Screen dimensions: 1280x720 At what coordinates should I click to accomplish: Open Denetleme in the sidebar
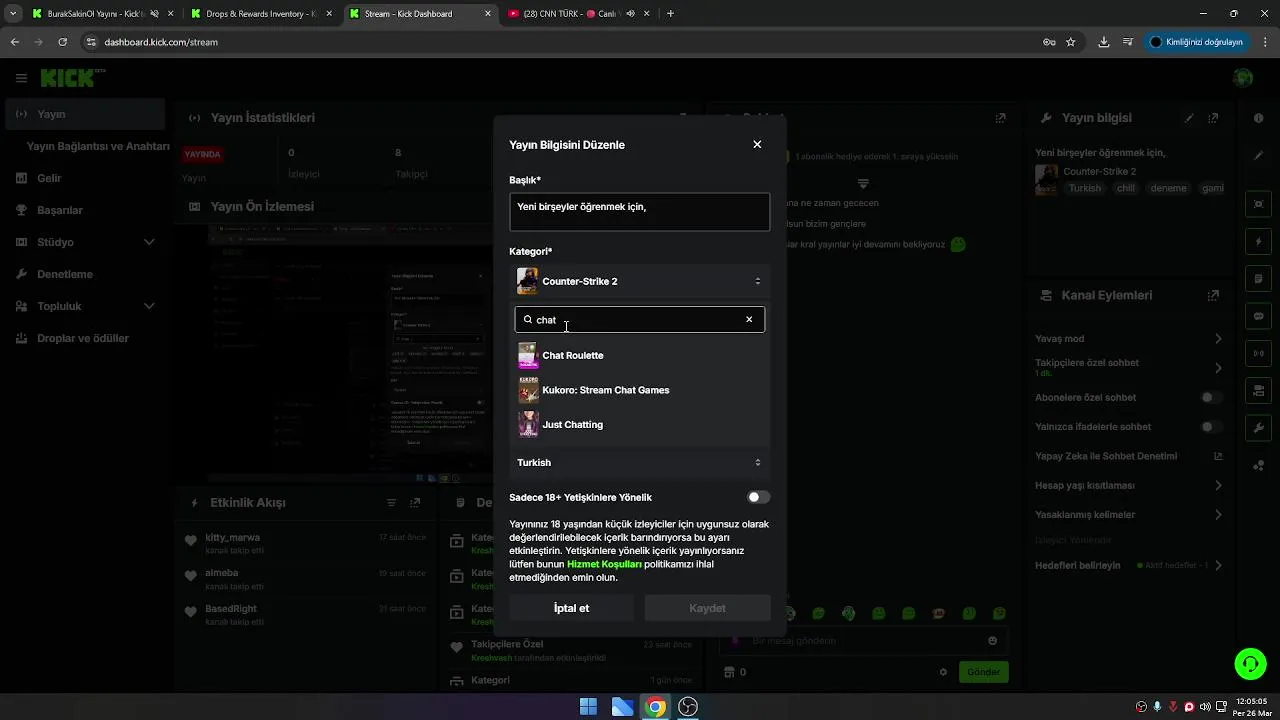point(83,274)
